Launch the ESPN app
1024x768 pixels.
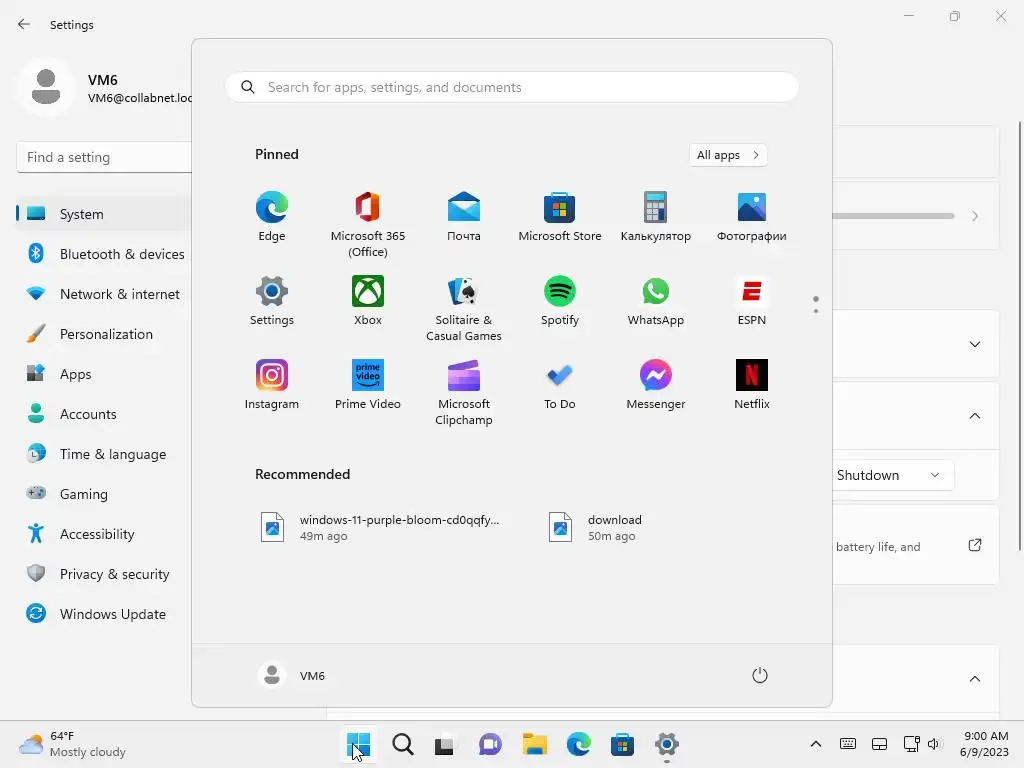pos(752,301)
